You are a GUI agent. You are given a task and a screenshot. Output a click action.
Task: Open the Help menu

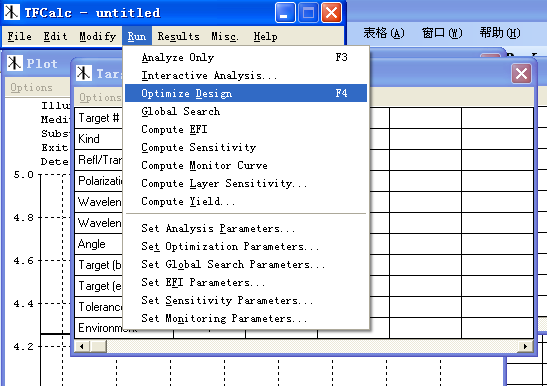265,36
